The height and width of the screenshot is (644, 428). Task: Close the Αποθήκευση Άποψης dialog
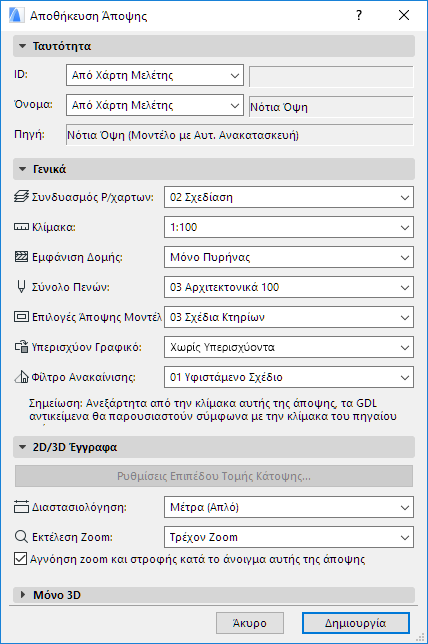coord(404,15)
